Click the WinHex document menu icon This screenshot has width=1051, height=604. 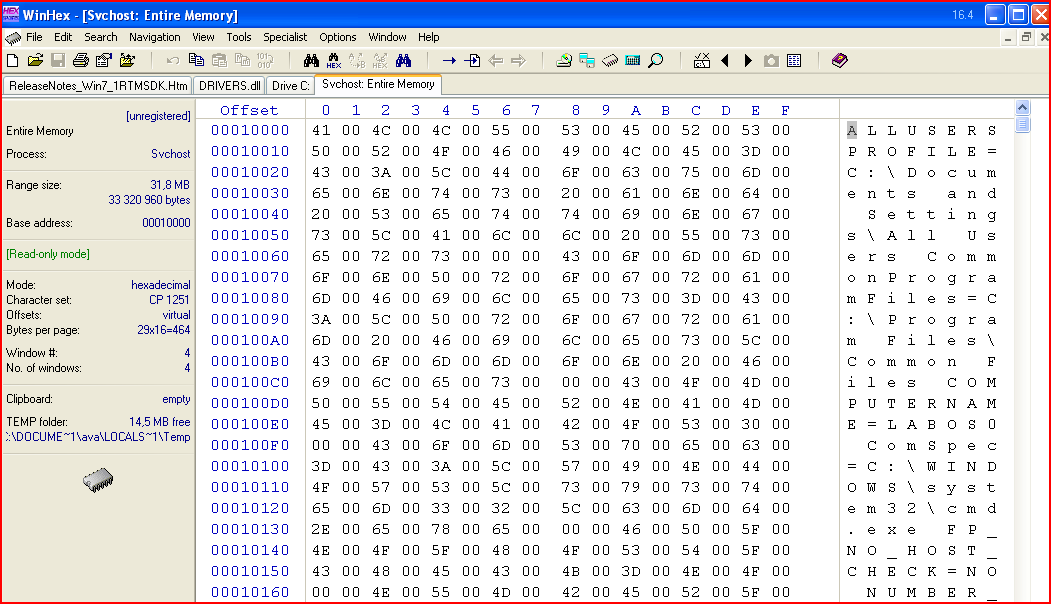coord(13,38)
